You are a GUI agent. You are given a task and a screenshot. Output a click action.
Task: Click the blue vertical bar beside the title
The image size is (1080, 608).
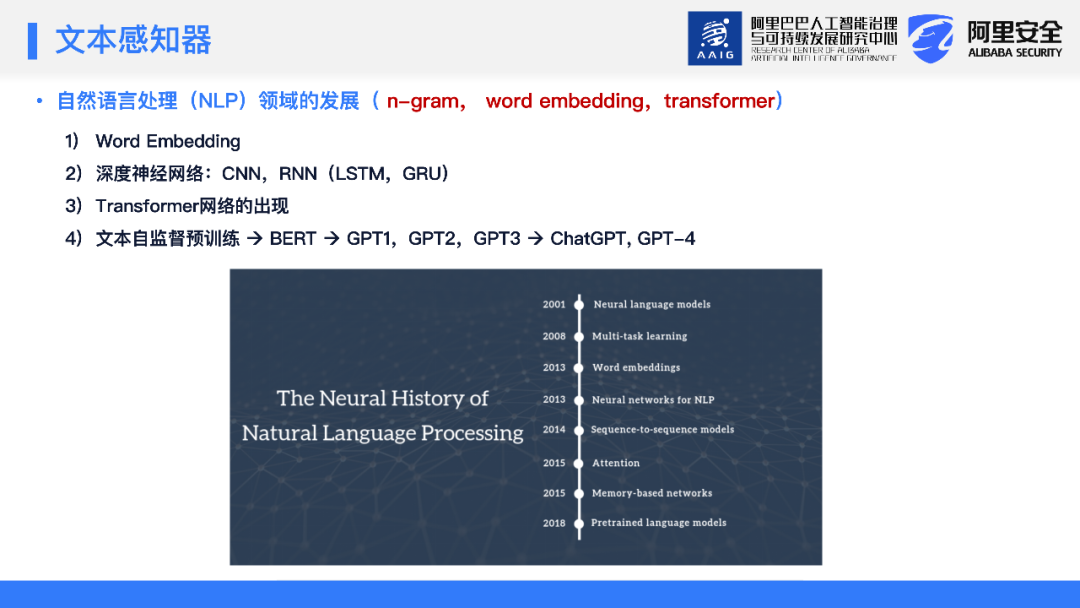coord(33,40)
